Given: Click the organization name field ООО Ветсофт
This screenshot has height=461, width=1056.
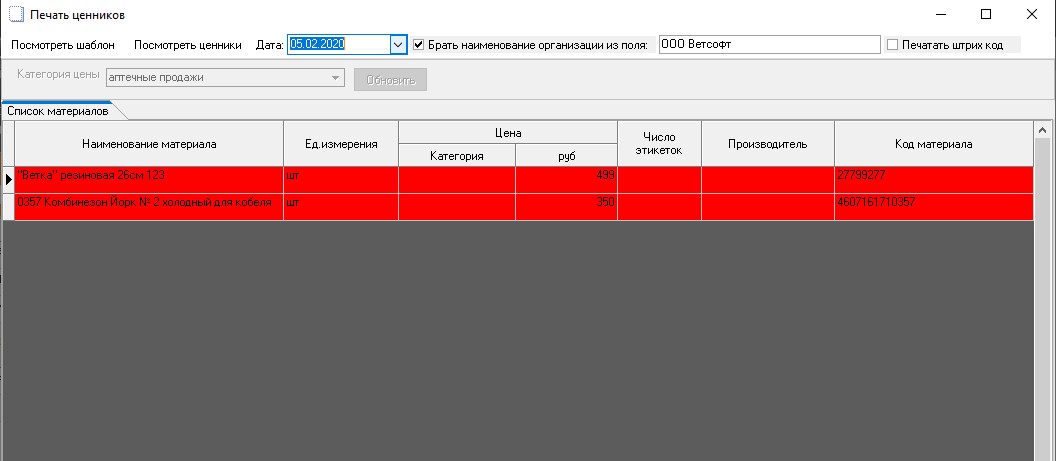Looking at the screenshot, I should (x=768, y=45).
